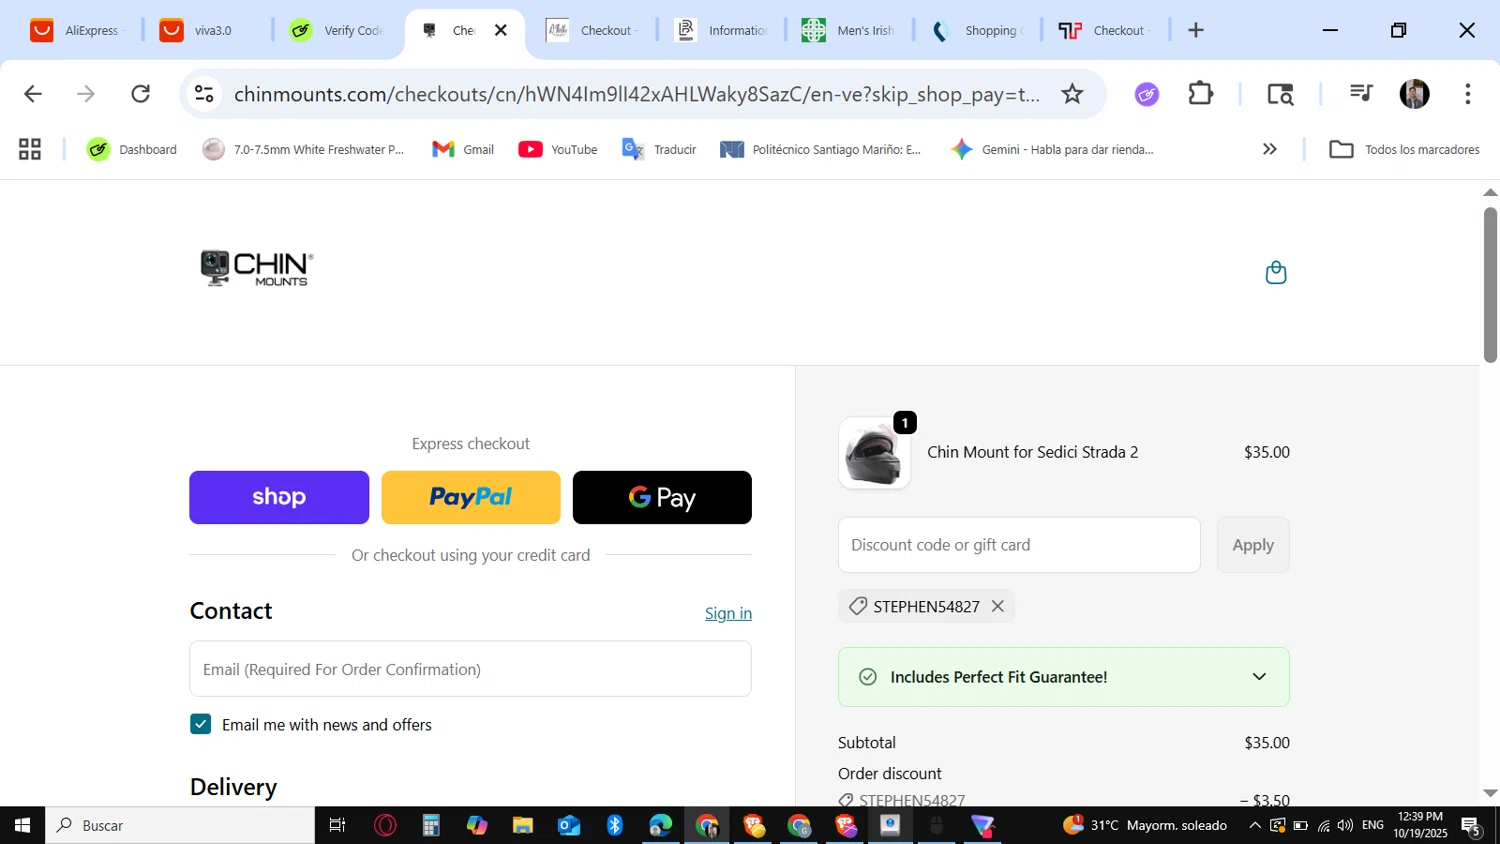Viewport: 1500px width, 844px height.
Task: Open the White Freshwater Pearl bookmark
Action: [303, 149]
